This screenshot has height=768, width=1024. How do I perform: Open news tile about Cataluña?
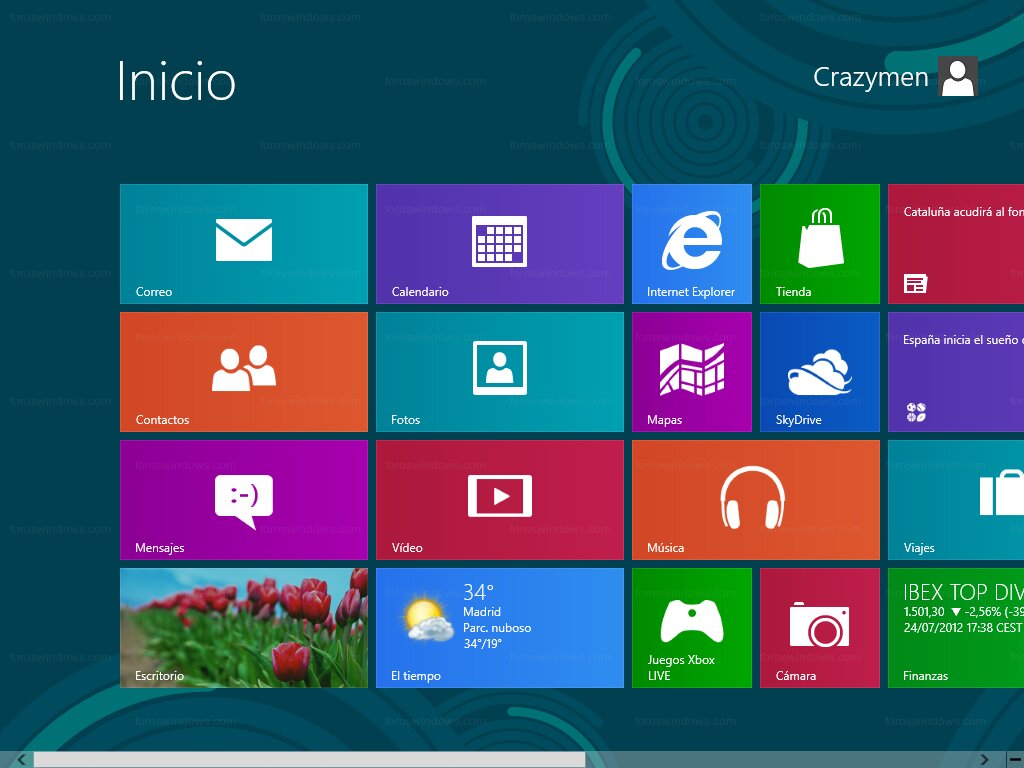pyautogui.click(x=956, y=244)
